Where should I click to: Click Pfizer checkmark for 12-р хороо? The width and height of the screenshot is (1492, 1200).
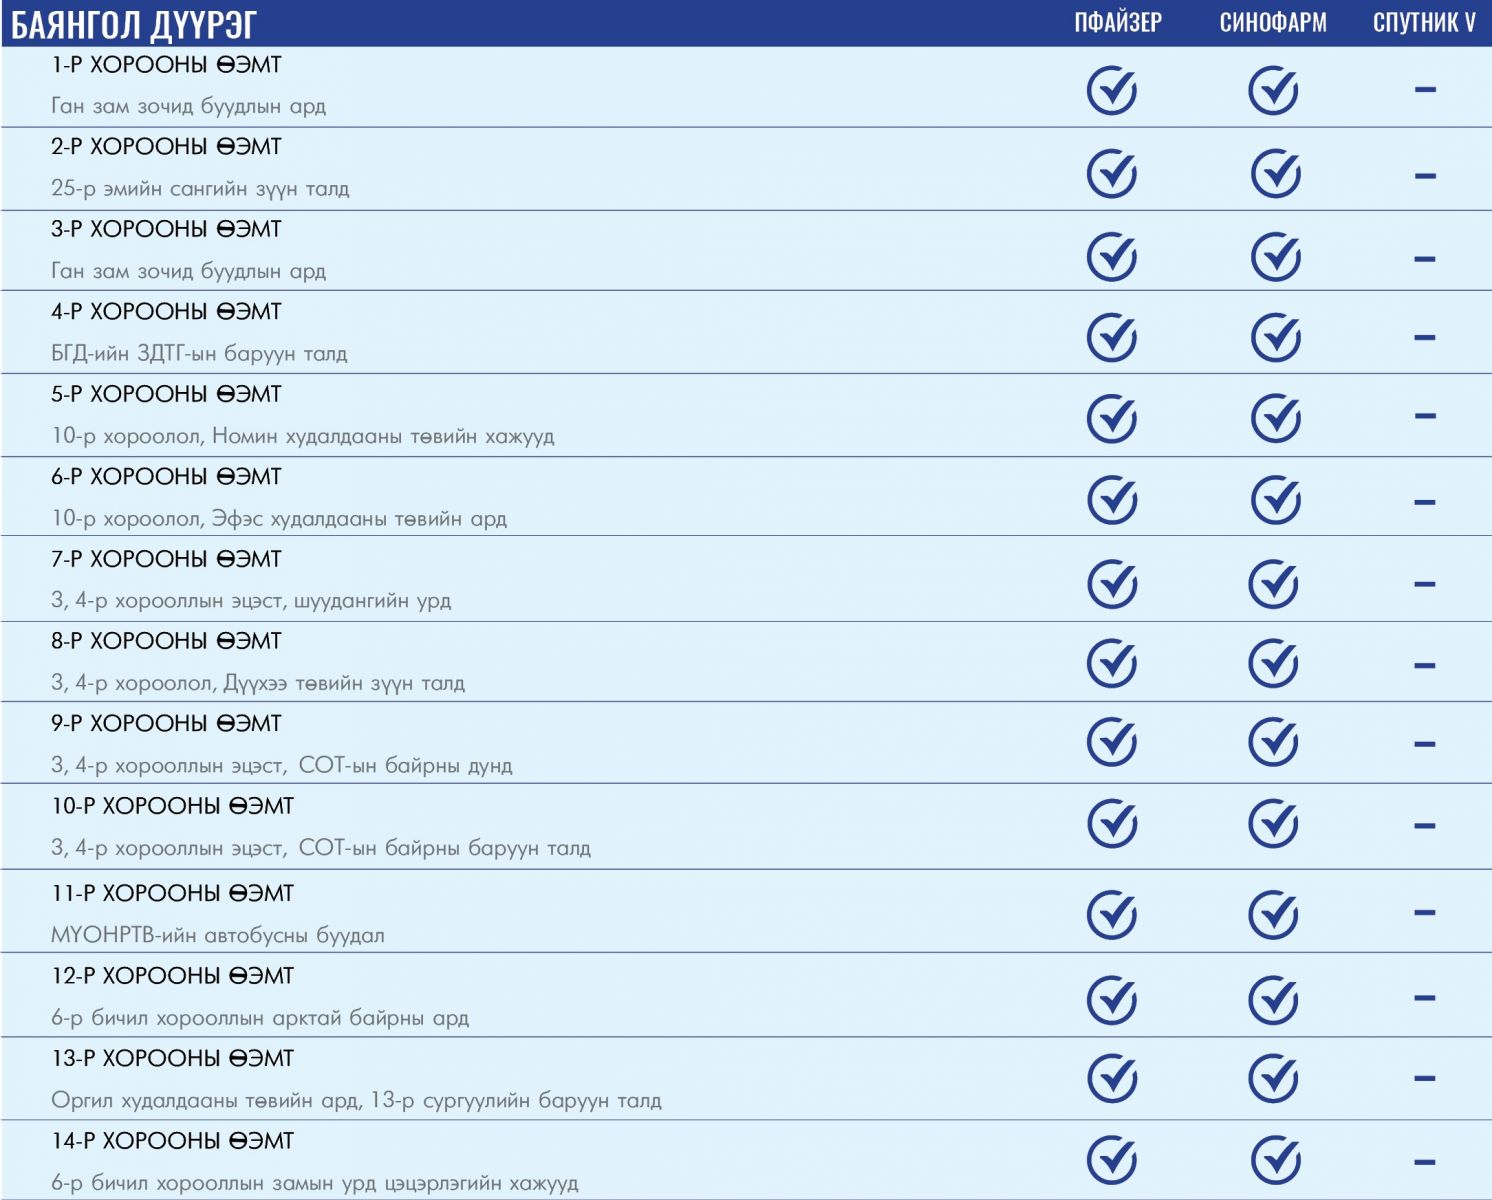pyautogui.click(x=1111, y=1000)
